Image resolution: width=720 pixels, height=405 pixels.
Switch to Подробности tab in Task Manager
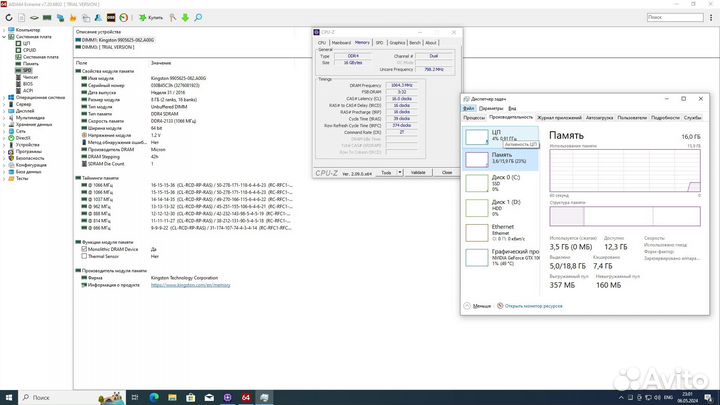665,118
